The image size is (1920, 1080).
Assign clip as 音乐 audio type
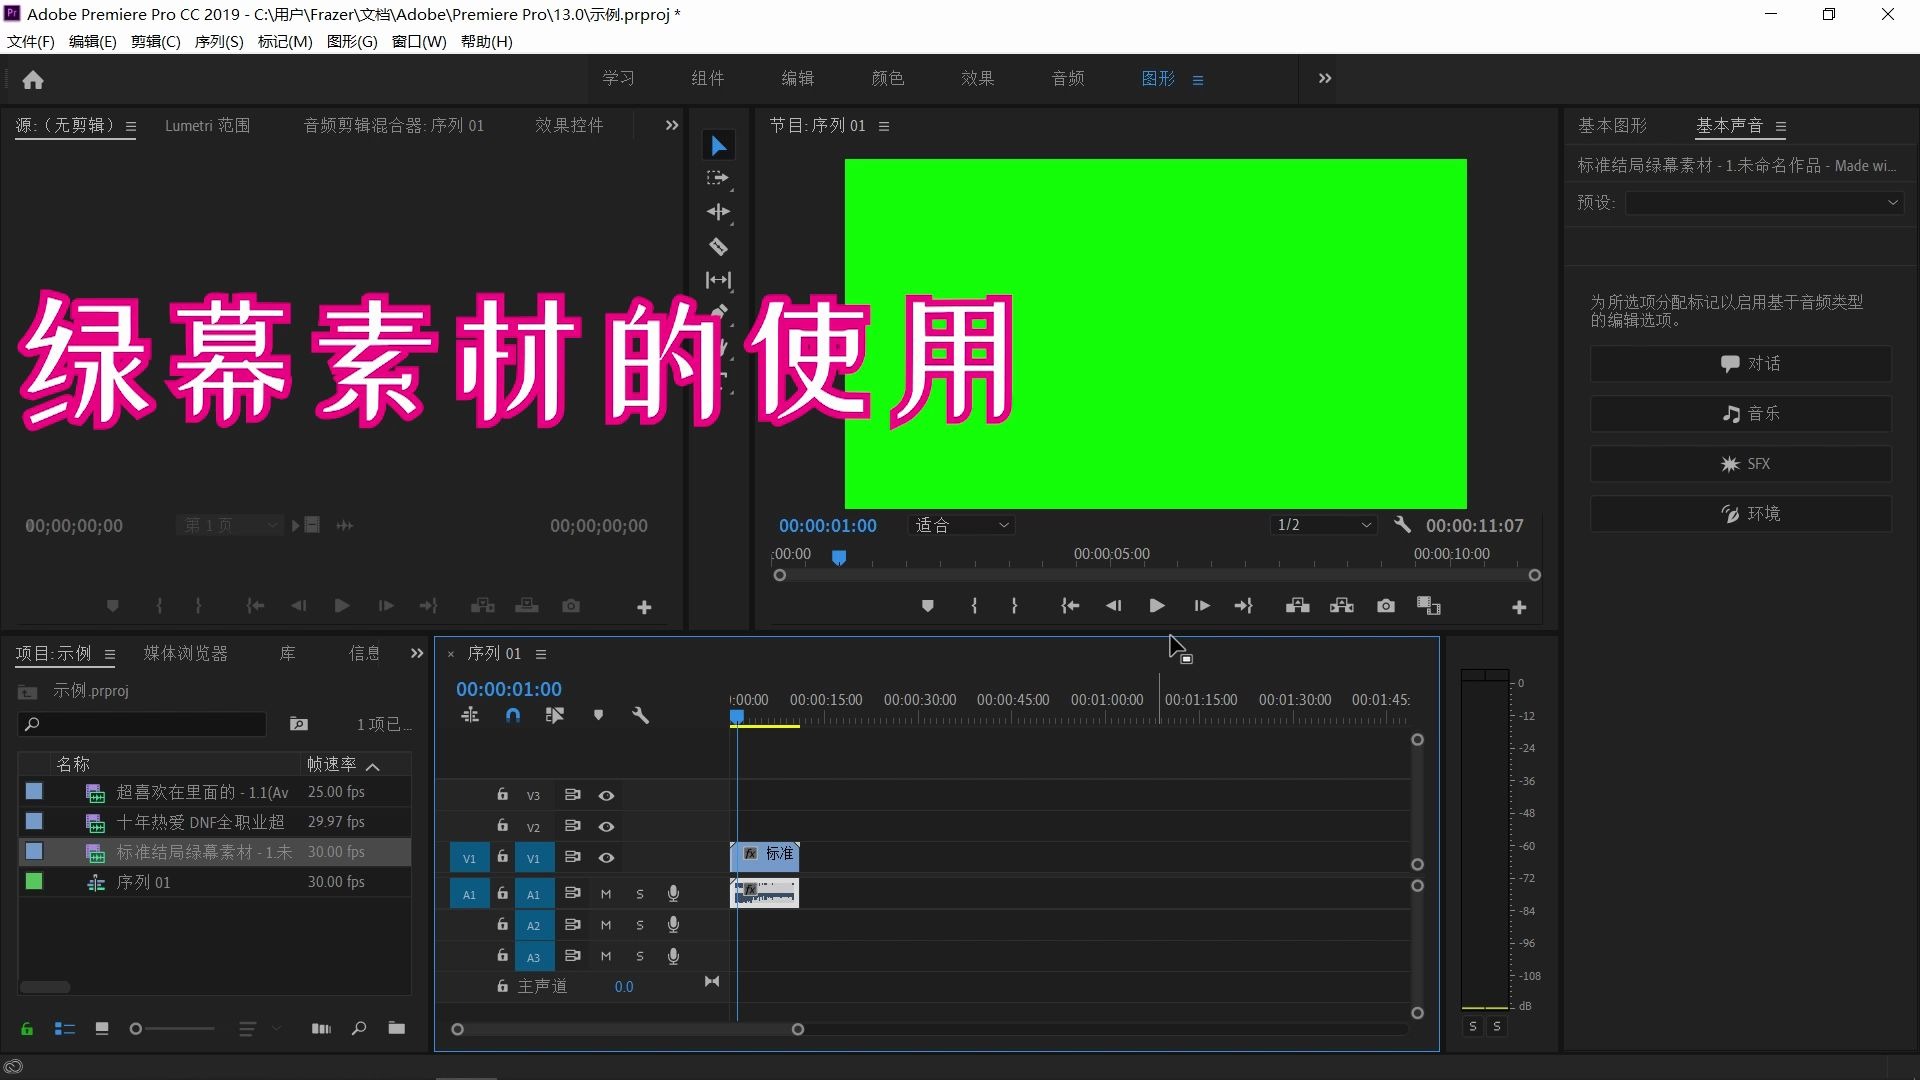[1741, 413]
